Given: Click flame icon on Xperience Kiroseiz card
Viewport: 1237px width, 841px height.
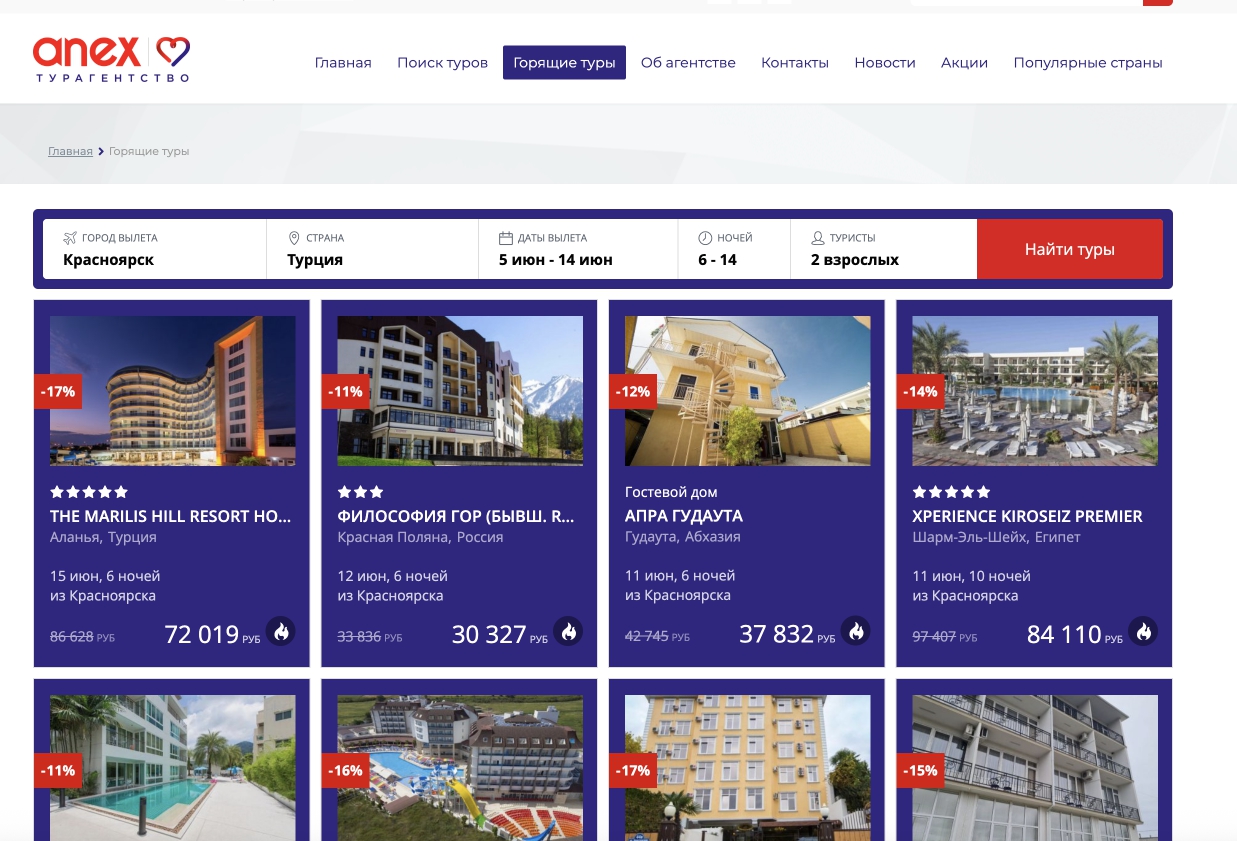Looking at the screenshot, I should pos(1143,631).
